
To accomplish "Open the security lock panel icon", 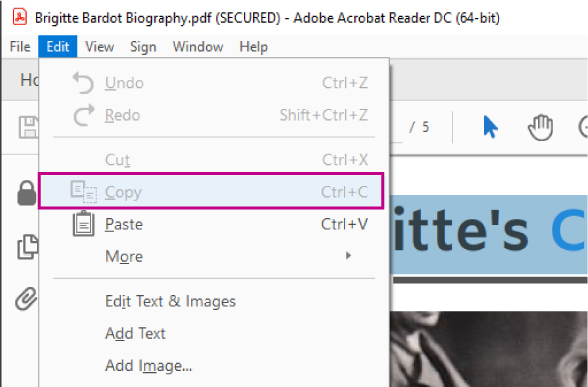I will 27,193.
